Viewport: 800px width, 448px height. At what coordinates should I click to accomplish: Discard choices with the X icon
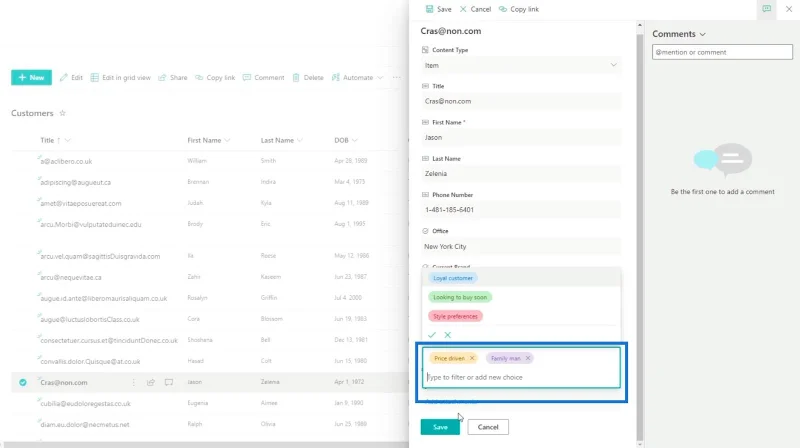pos(447,335)
